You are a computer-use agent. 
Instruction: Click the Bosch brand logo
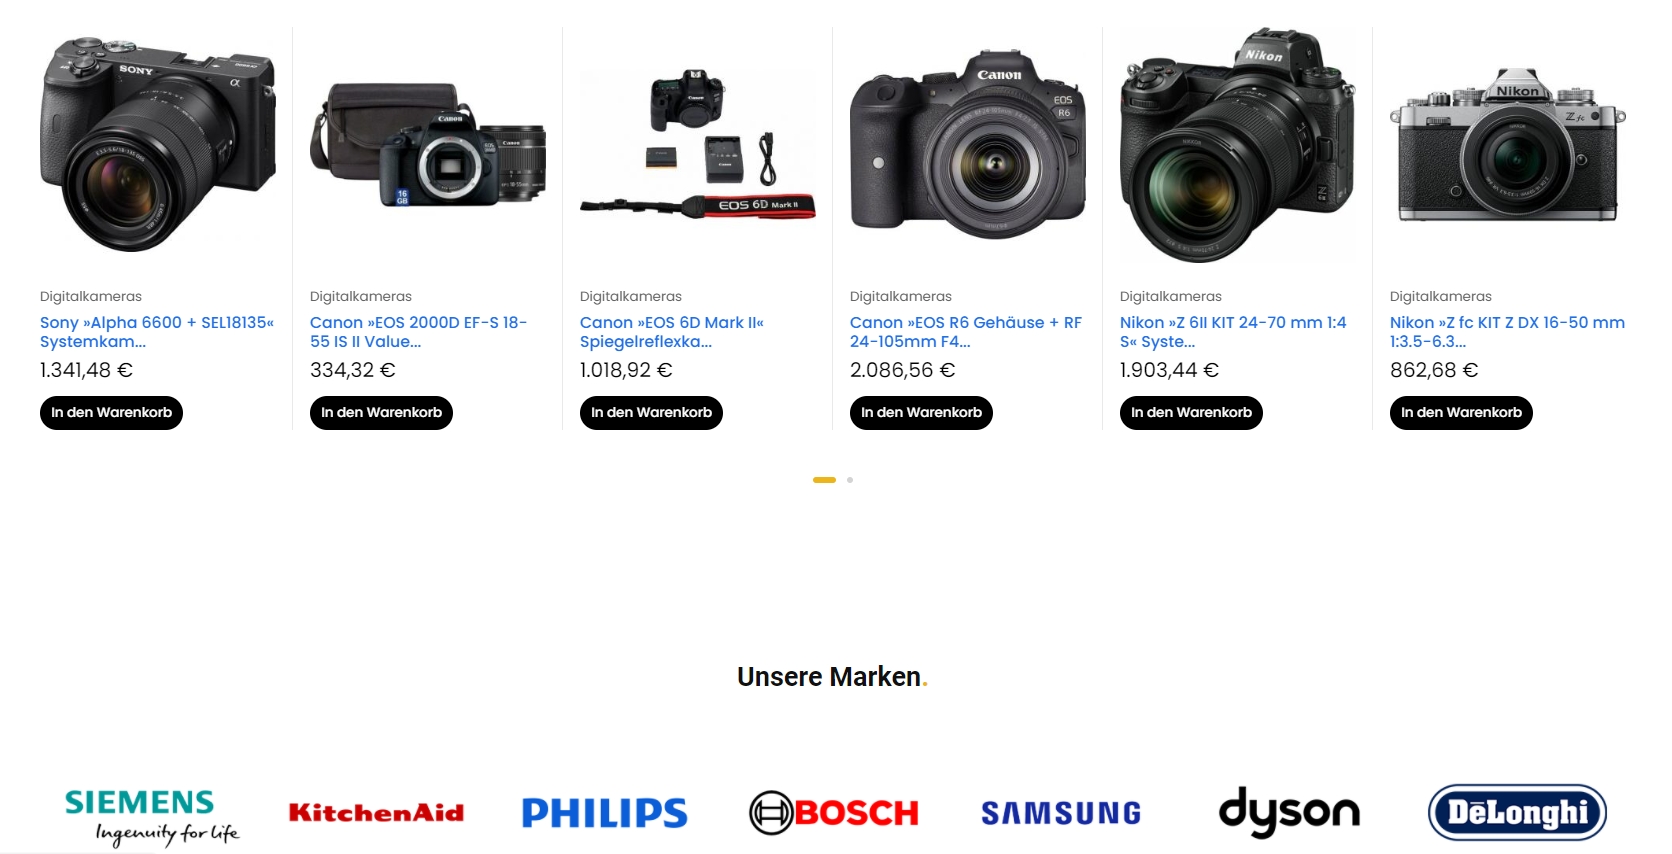[x=834, y=813]
